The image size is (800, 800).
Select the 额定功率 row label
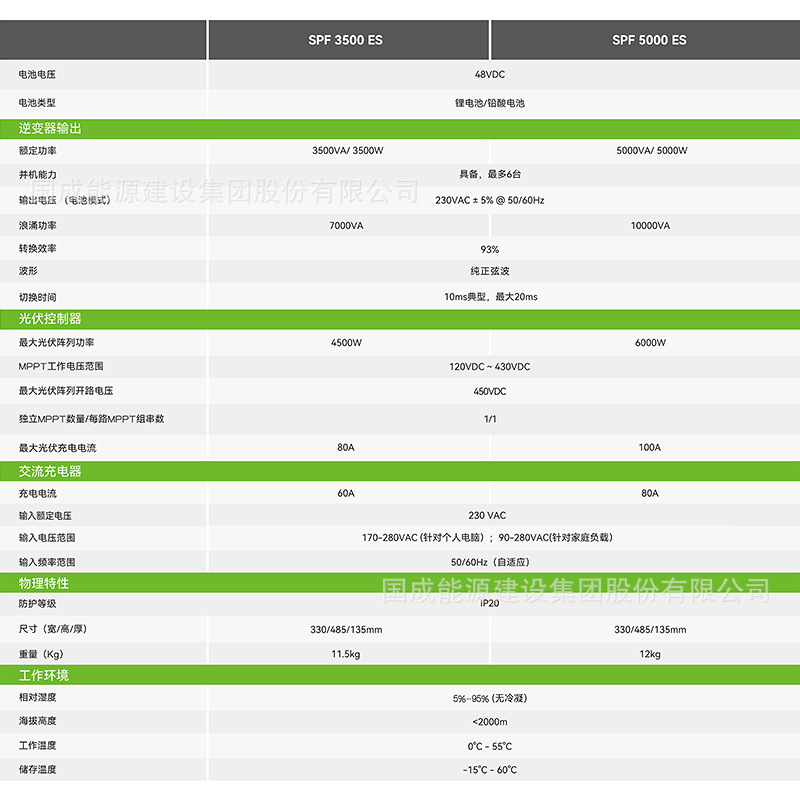tap(37, 151)
